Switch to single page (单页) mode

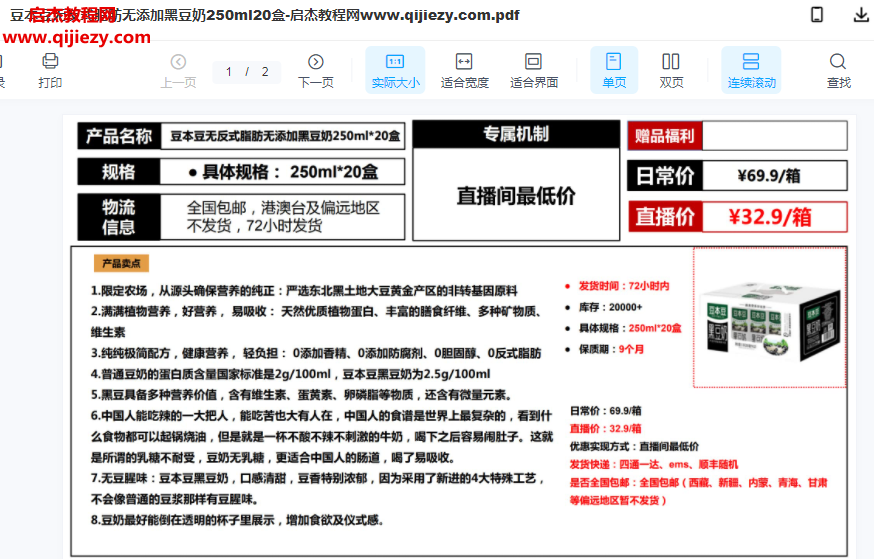click(614, 70)
